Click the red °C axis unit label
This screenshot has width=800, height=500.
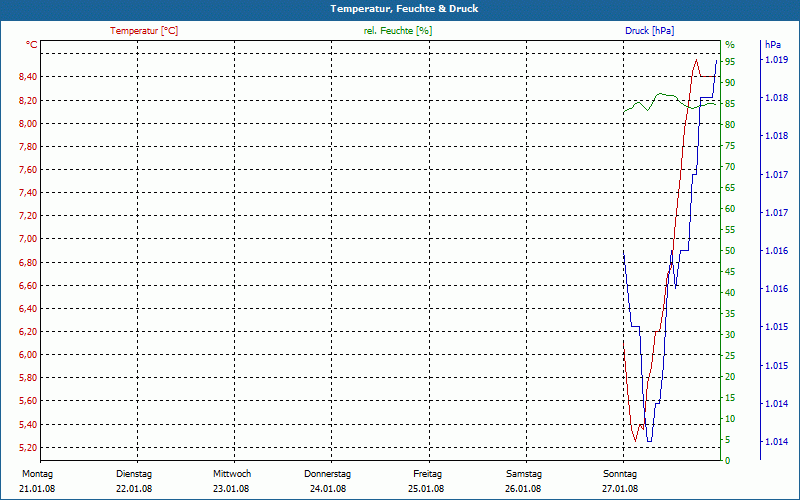point(32,45)
